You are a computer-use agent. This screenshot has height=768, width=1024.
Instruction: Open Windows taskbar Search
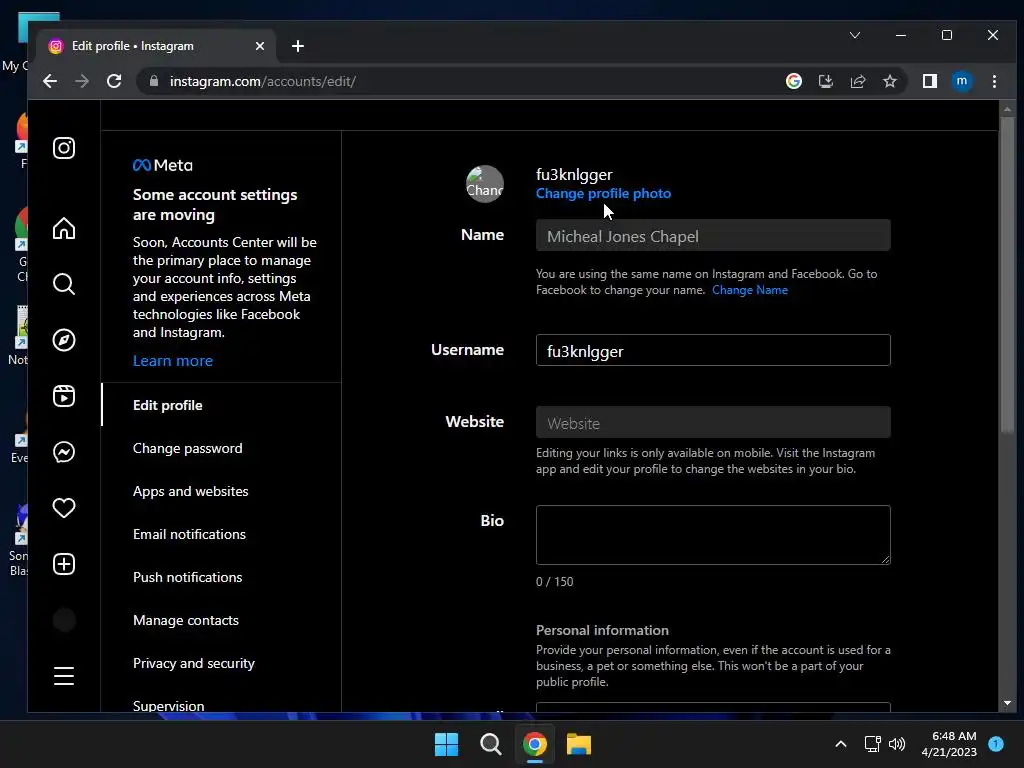[490, 744]
